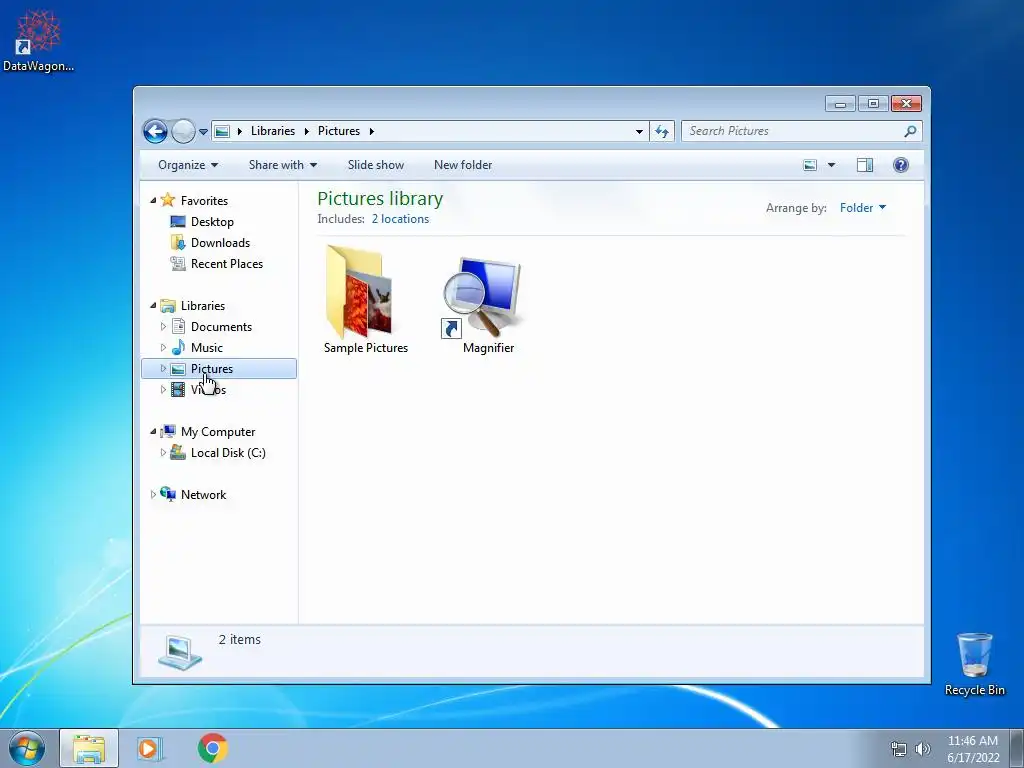Click the Magnifier file name label
This screenshot has height=768, width=1024.
pyautogui.click(x=488, y=348)
